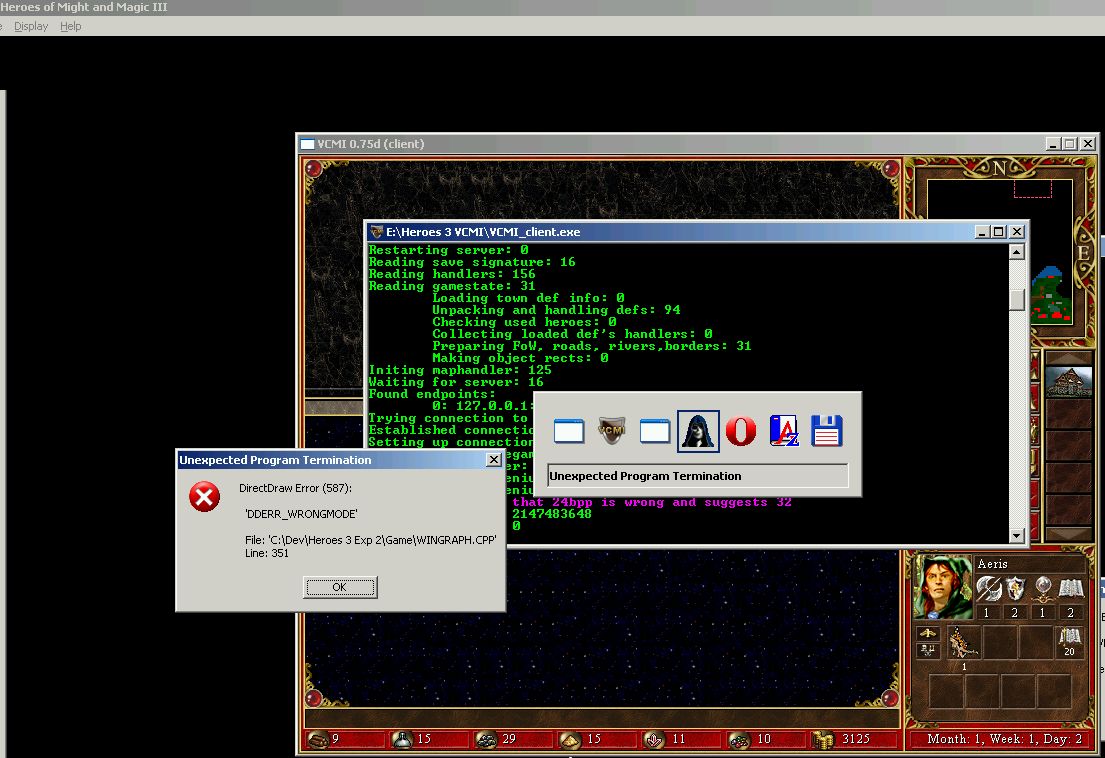Image resolution: width=1105 pixels, height=758 pixels.
Task: Select the blue floppy disk icon
Action: pos(827,431)
